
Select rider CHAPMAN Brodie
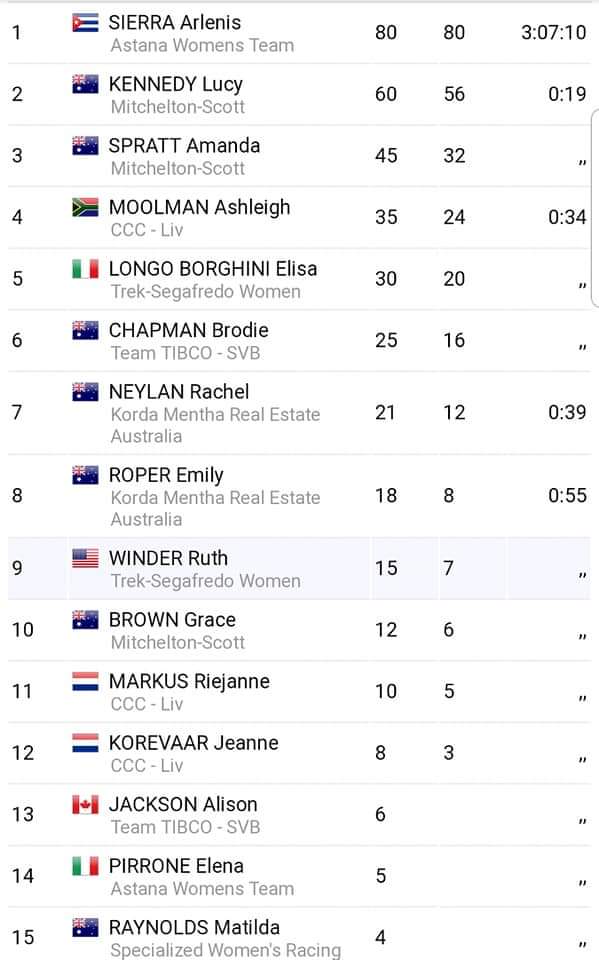point(189,331)
